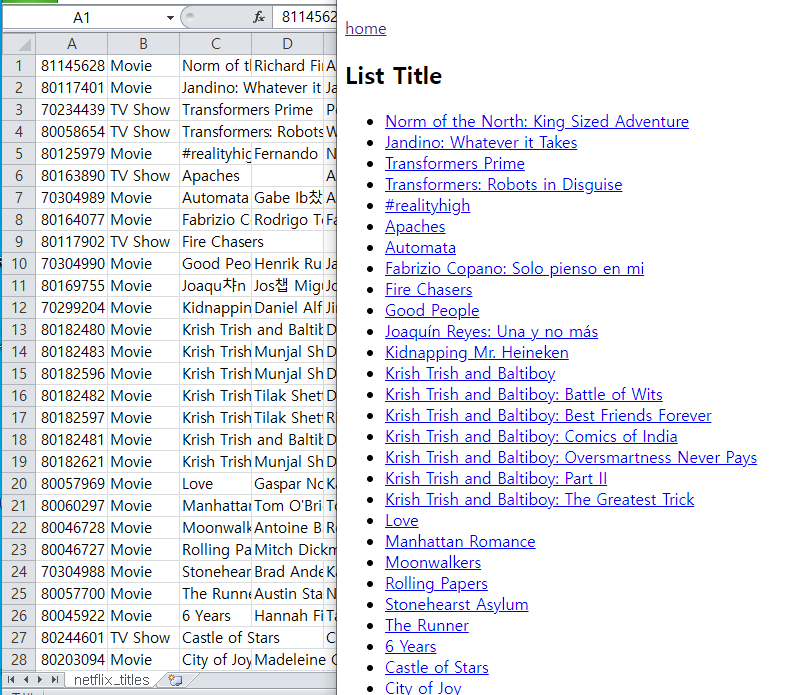
Task: Open the Apaches link
Action: coord(415,227)
